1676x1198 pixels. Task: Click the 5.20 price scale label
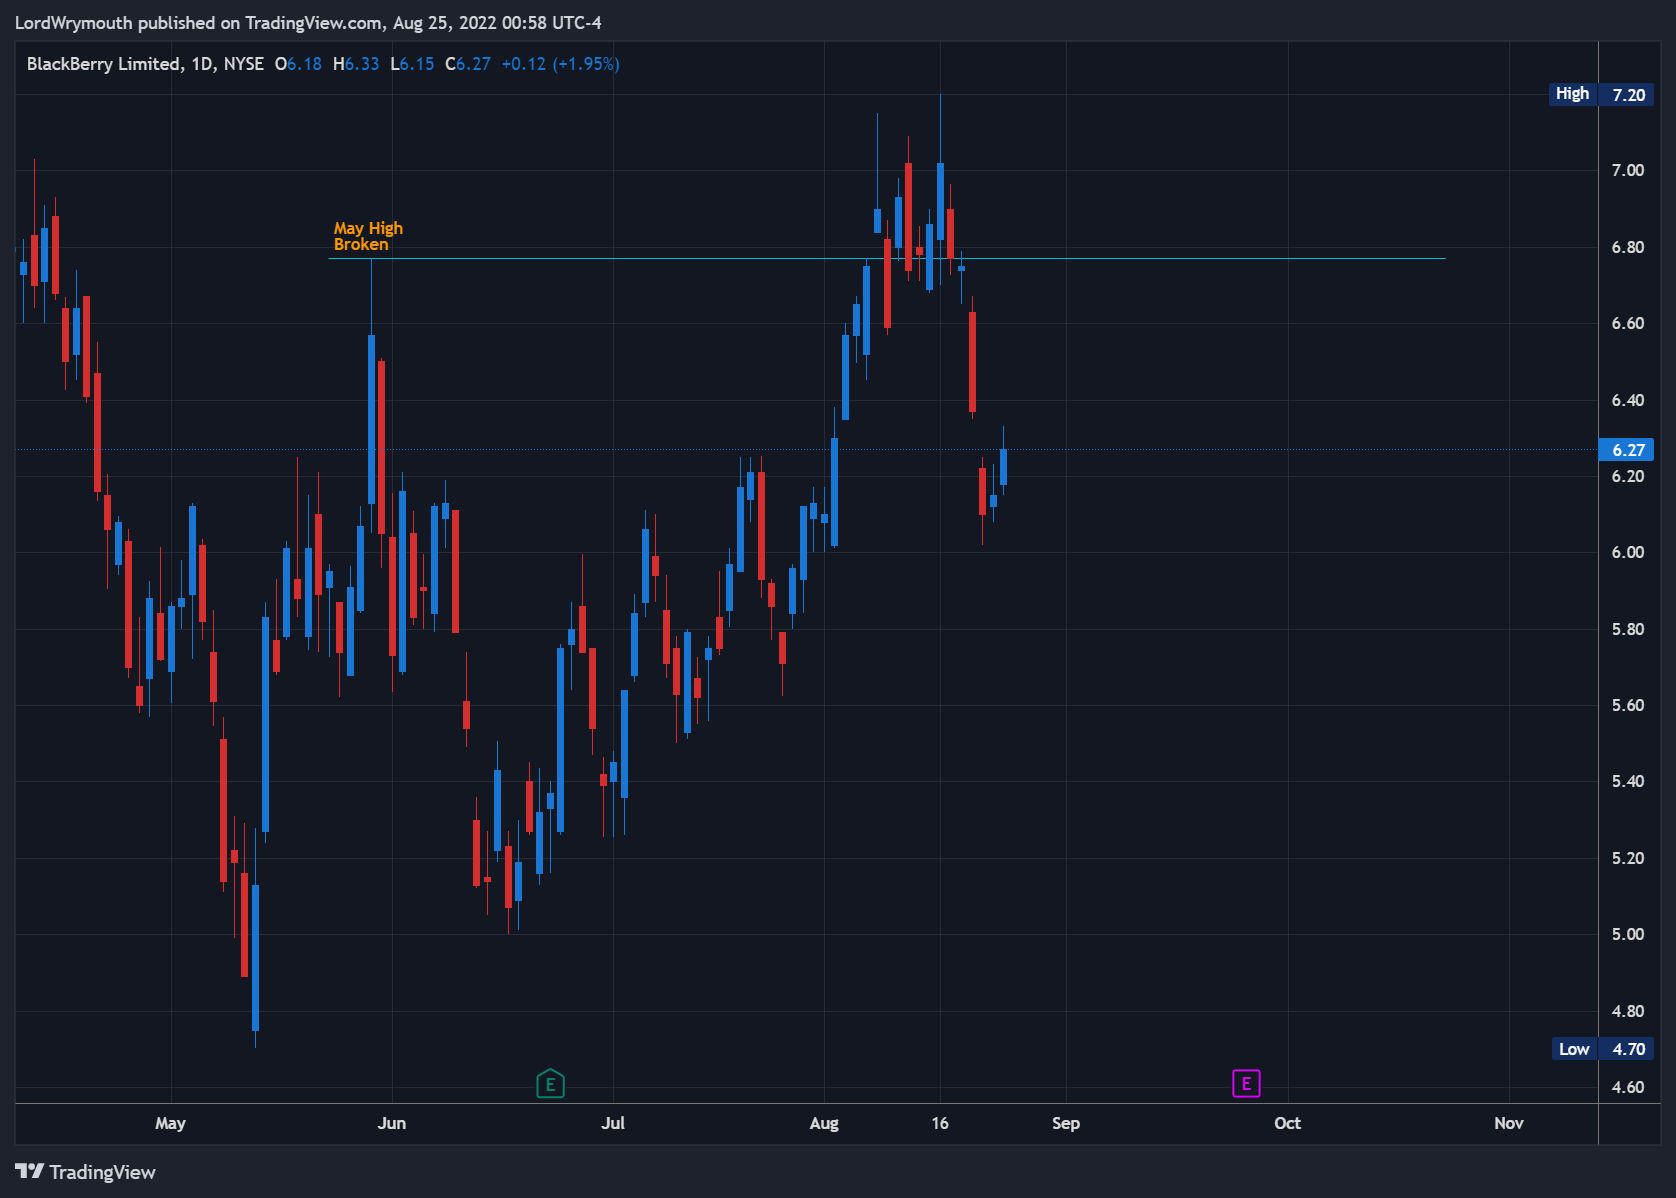1628,858
